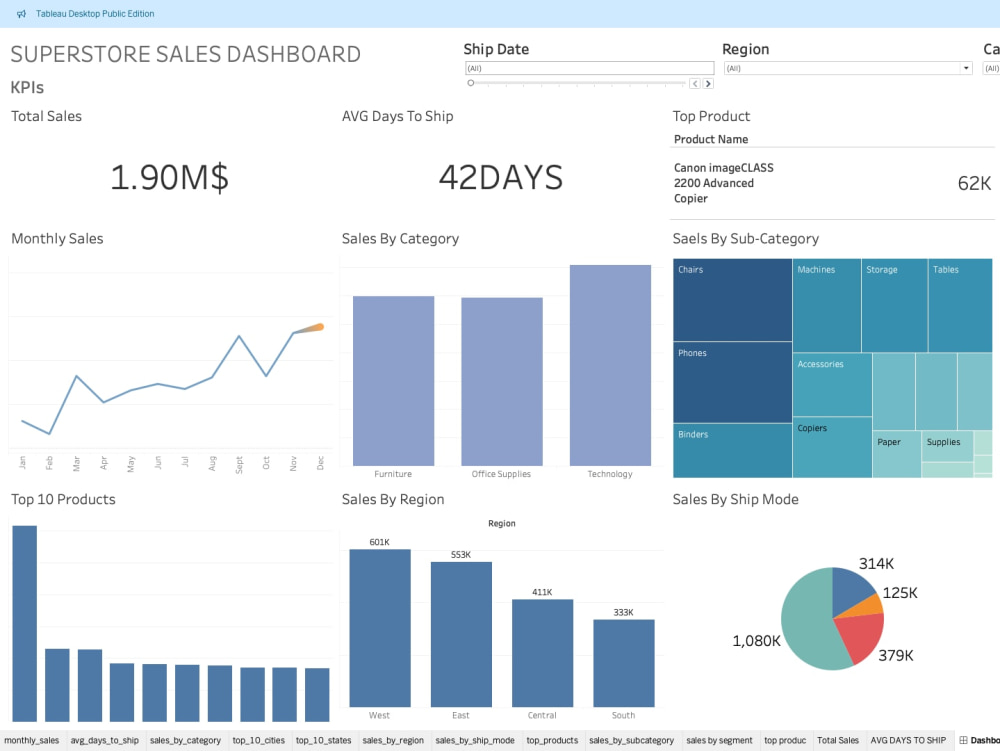Screen dimensions: 1000x751
Task: Switch to the top_products tab
Action: 552,740
